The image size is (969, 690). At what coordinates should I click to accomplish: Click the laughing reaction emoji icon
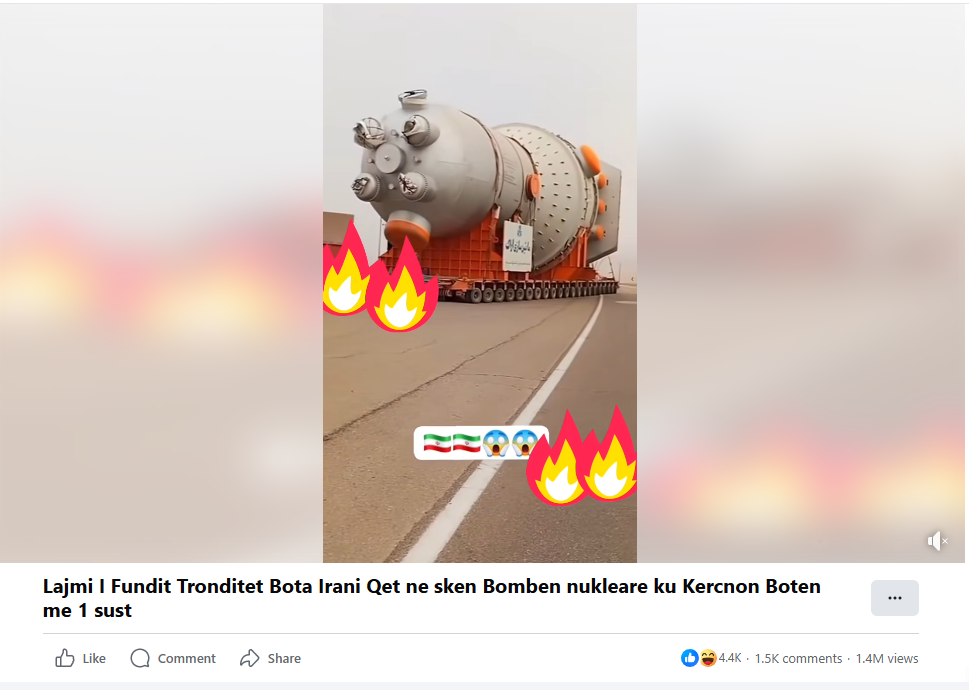(x=708, y=658)
